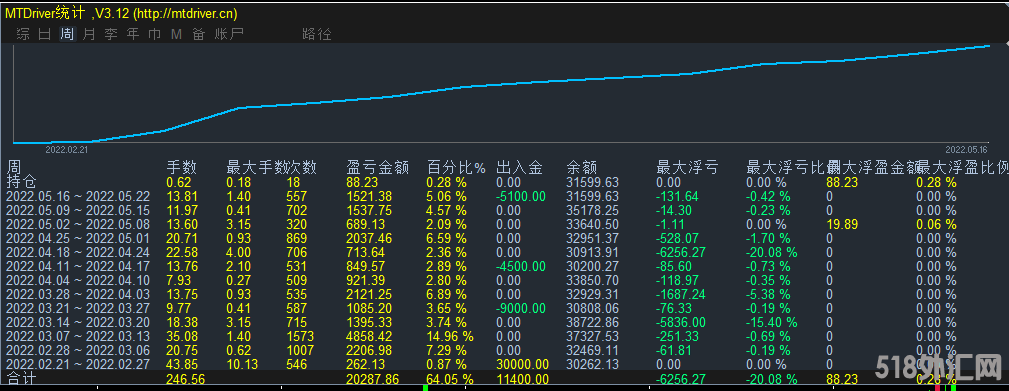Select the 周 weekly tab
Image resolution: width=1009 pixels, height=391 pixels.
67,34
